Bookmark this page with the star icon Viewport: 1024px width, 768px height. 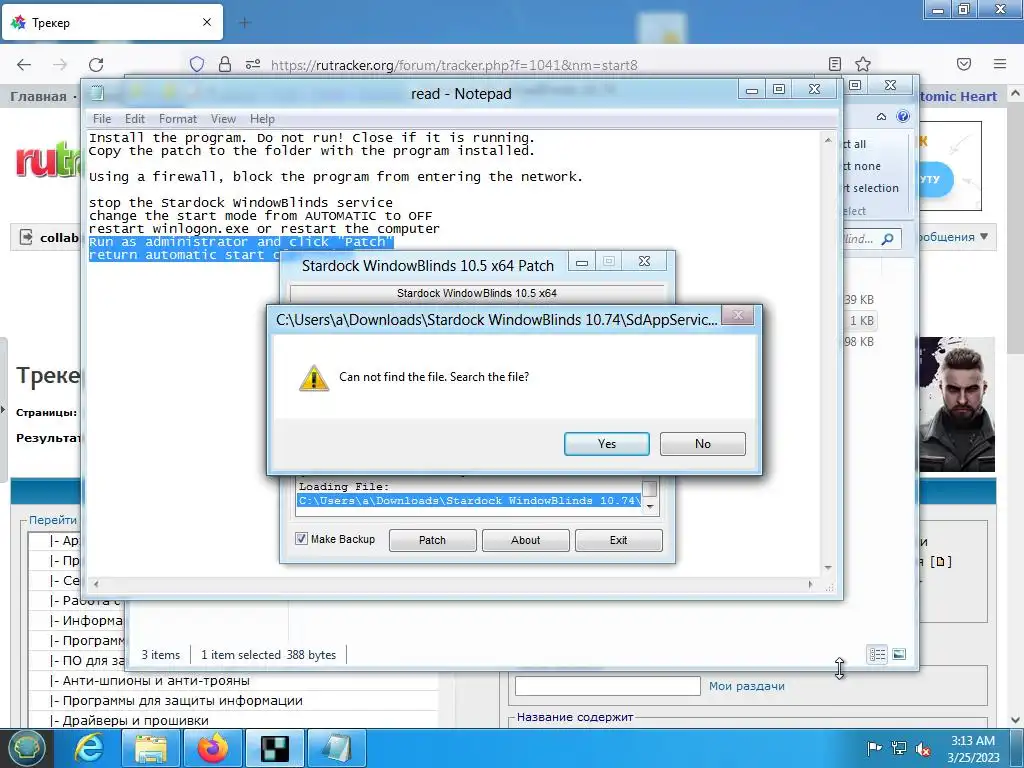click(x=863, y=64)
